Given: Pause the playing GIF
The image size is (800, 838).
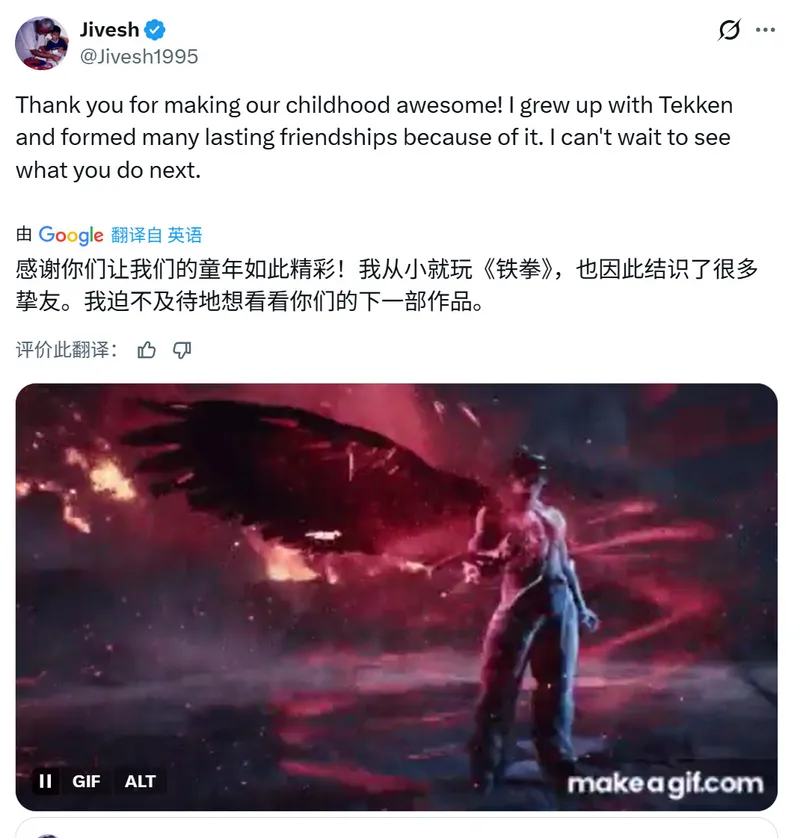Looking at the screenshot, I should tap(45, 781).
